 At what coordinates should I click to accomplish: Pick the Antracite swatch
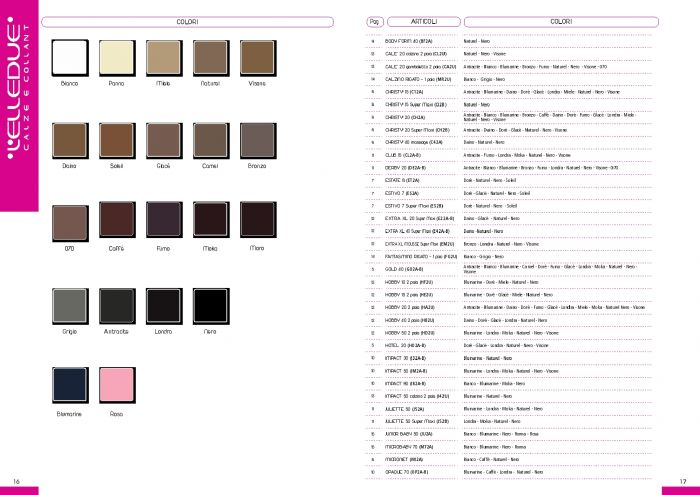tap(117, 306)
